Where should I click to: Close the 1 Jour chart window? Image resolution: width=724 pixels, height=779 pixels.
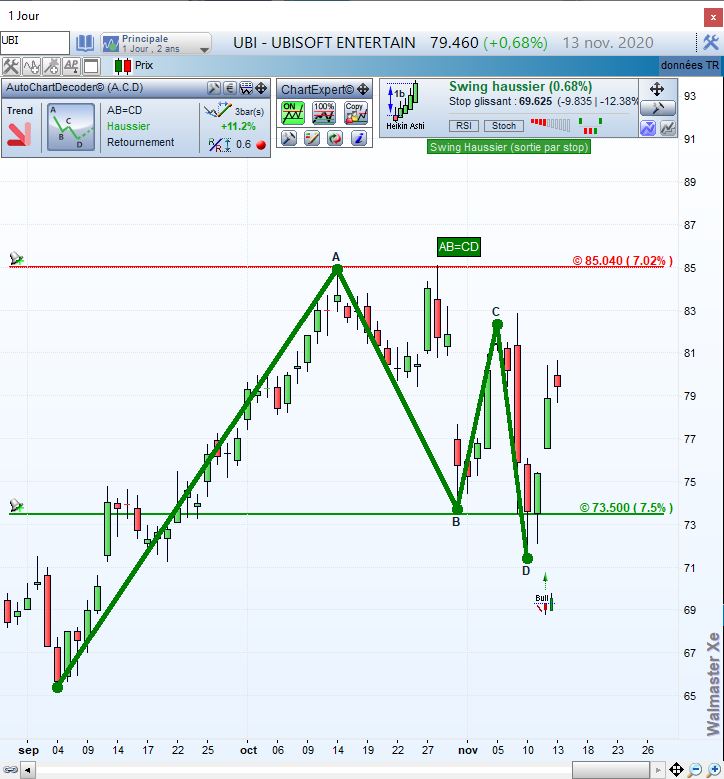[x=713, y=17]
